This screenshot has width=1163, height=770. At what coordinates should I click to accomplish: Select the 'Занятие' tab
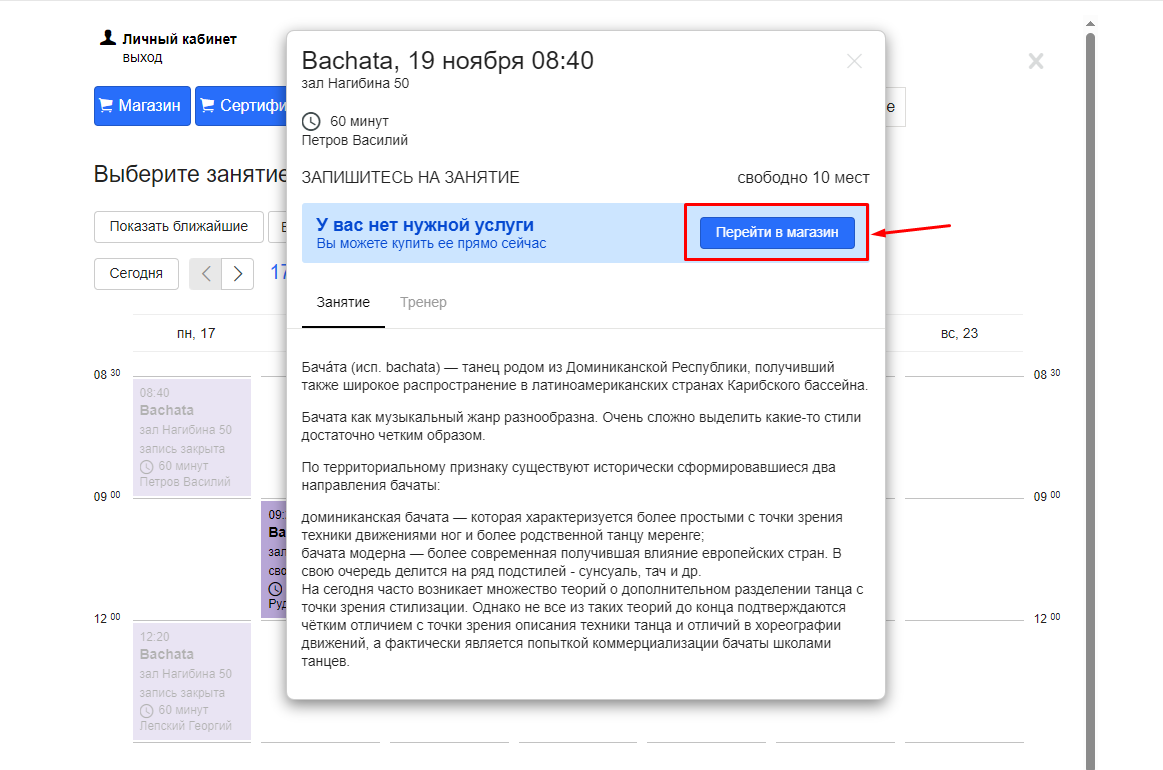(343, 302)
